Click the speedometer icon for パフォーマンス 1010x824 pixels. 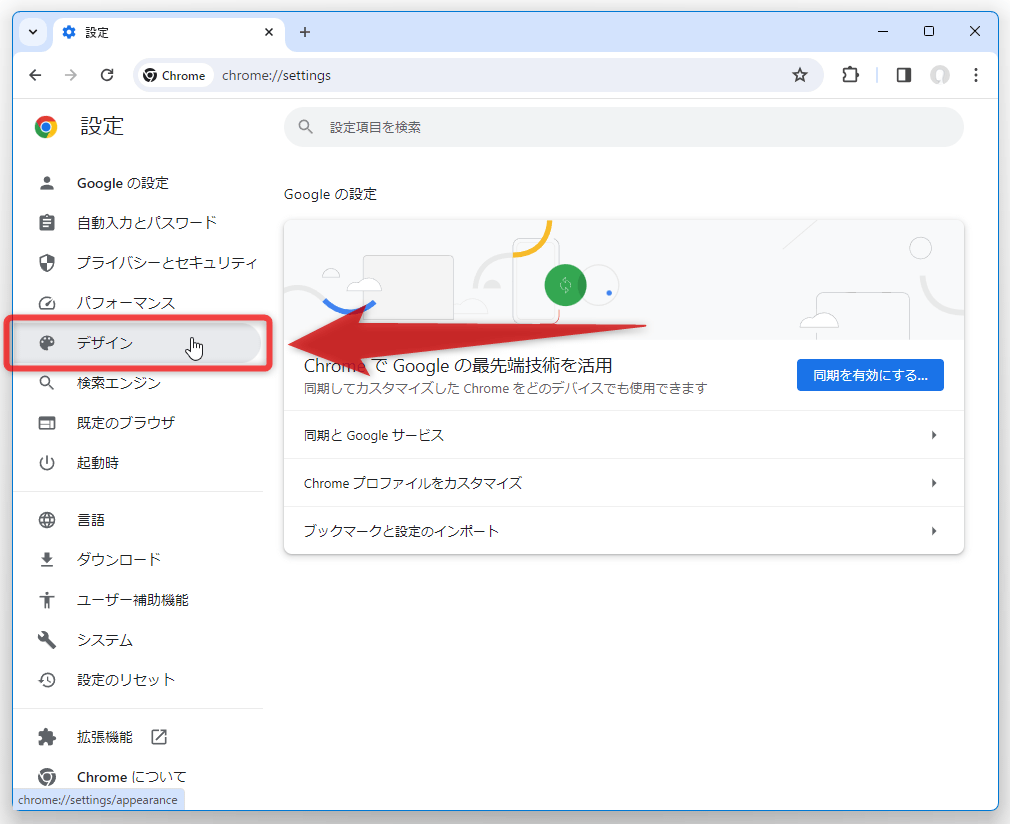pos(47,303)
